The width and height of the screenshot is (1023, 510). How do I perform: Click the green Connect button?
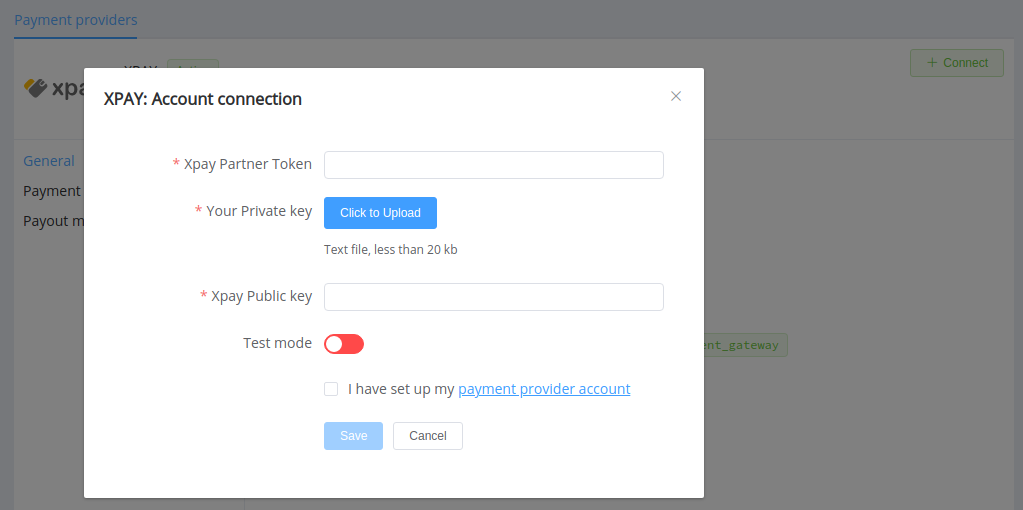point(956,63)
